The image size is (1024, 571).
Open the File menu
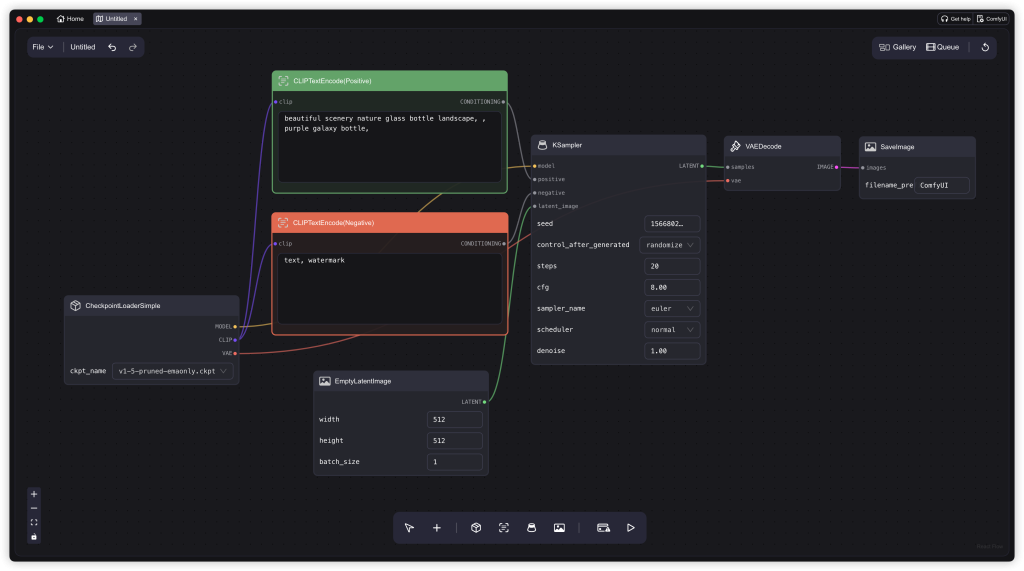pyautogui.click(x=42, y=47)
